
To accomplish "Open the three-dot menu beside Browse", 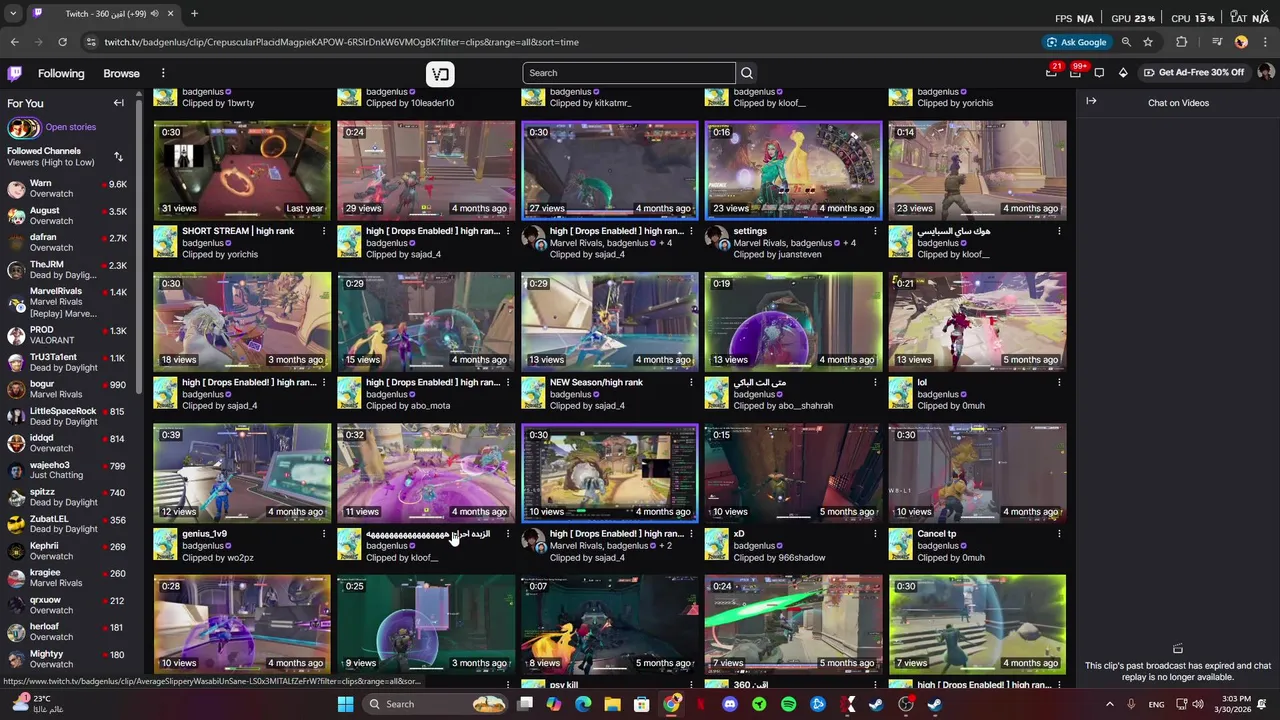I will point(163,73).
